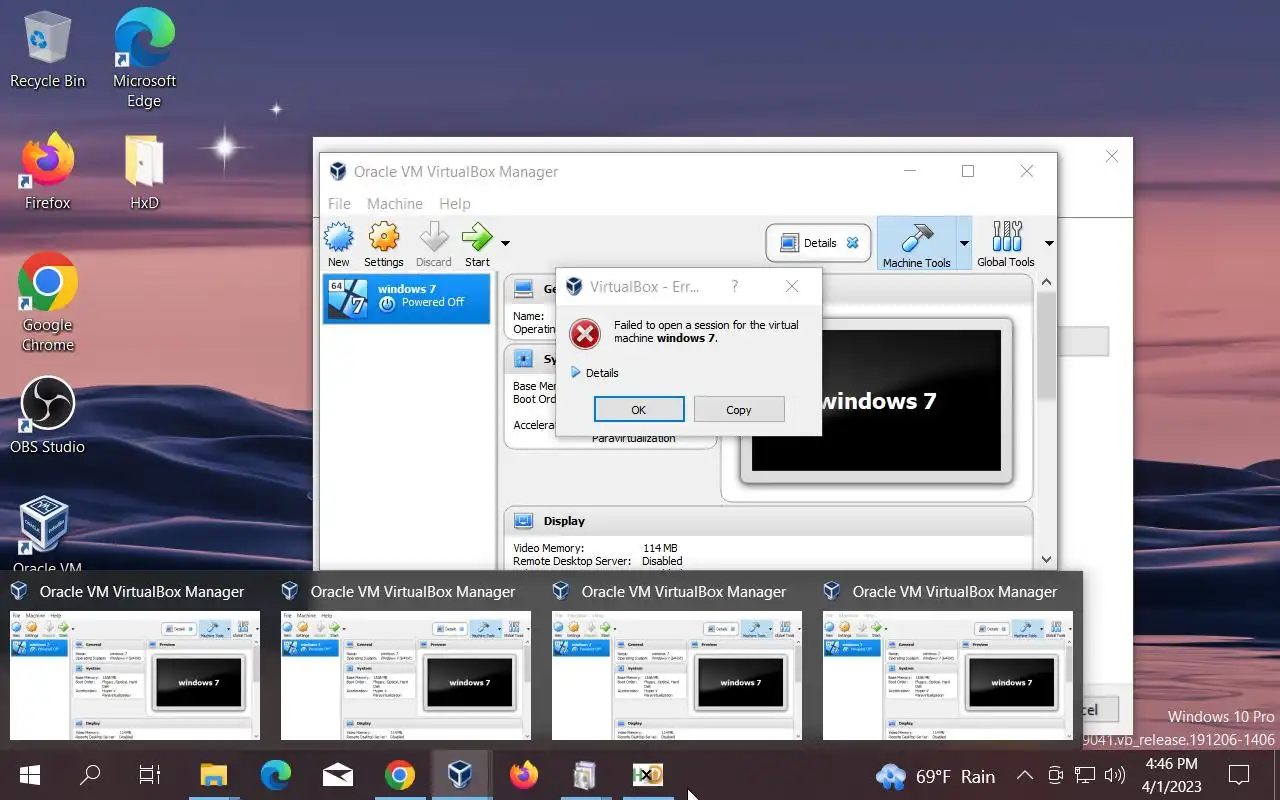Open OBS Studio desktop shortcut
This screenshot has height=800, width=1280.
pos(47,415)
